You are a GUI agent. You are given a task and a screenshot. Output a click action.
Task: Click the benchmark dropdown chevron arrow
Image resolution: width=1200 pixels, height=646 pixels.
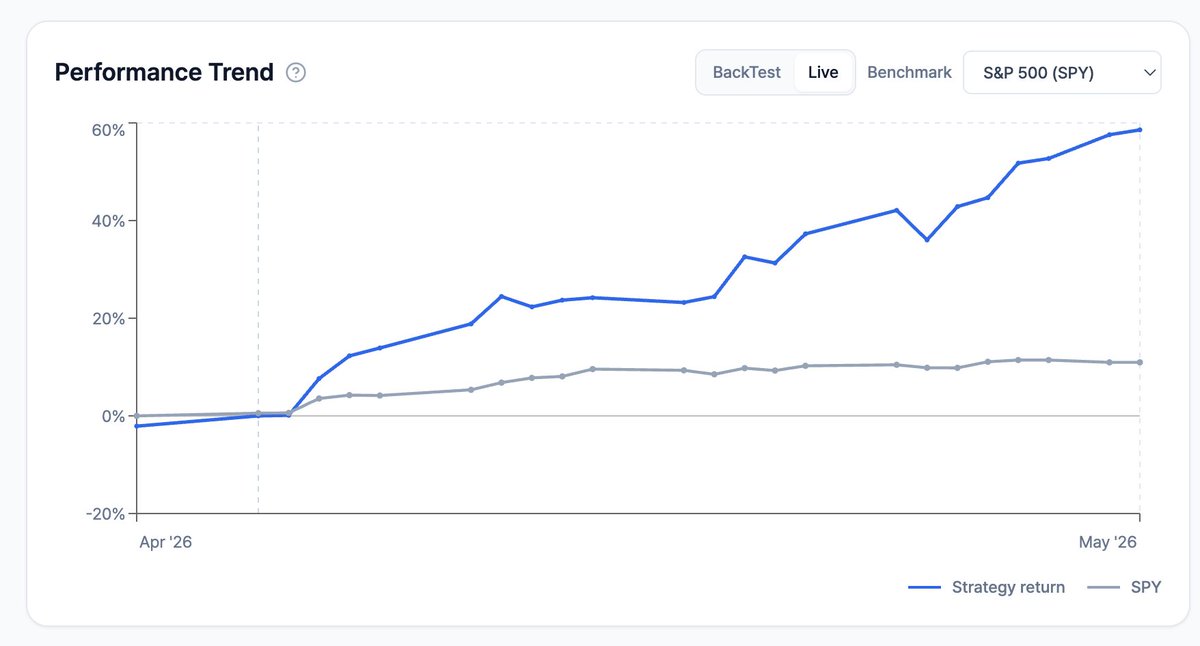click(x=1149, y=73)
